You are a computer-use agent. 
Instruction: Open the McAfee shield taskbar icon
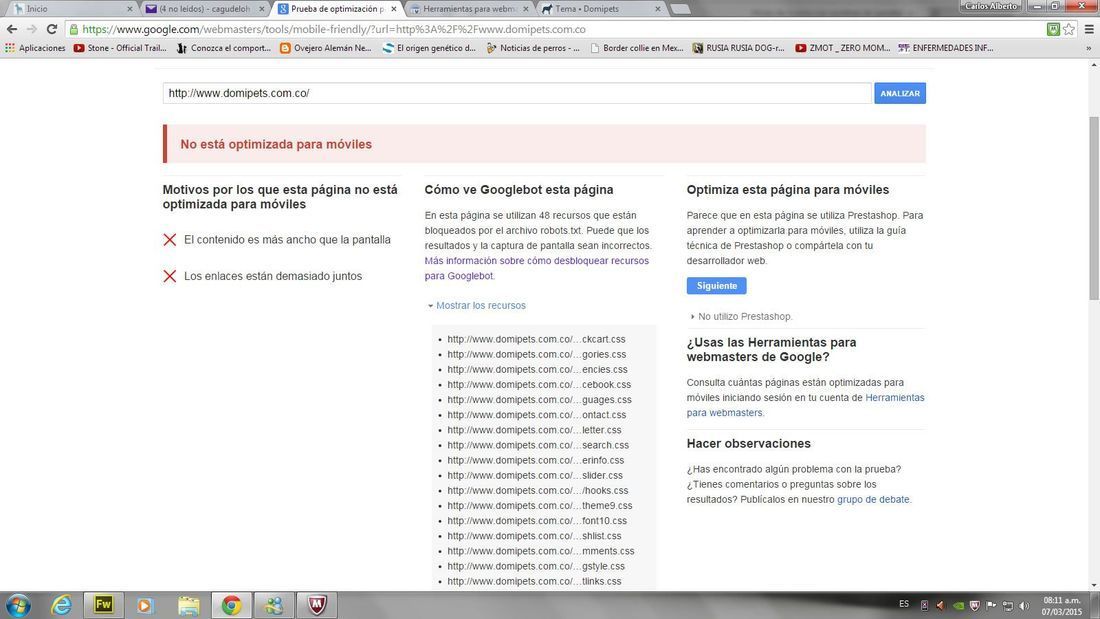[x=316, y=605]
